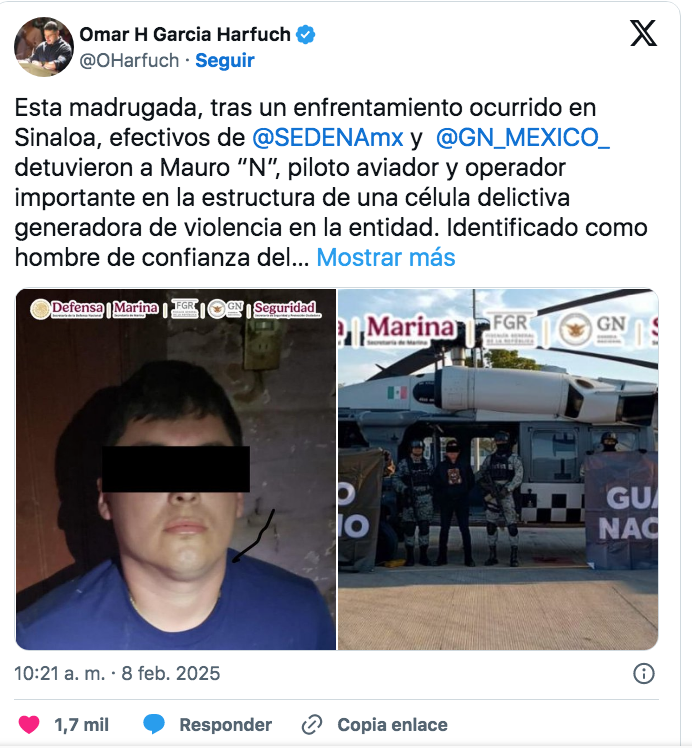Screen dimensions: 692x748
Task: Open Omar H Garcia Harfuch profile name
Action: click(x=185, y=34)
